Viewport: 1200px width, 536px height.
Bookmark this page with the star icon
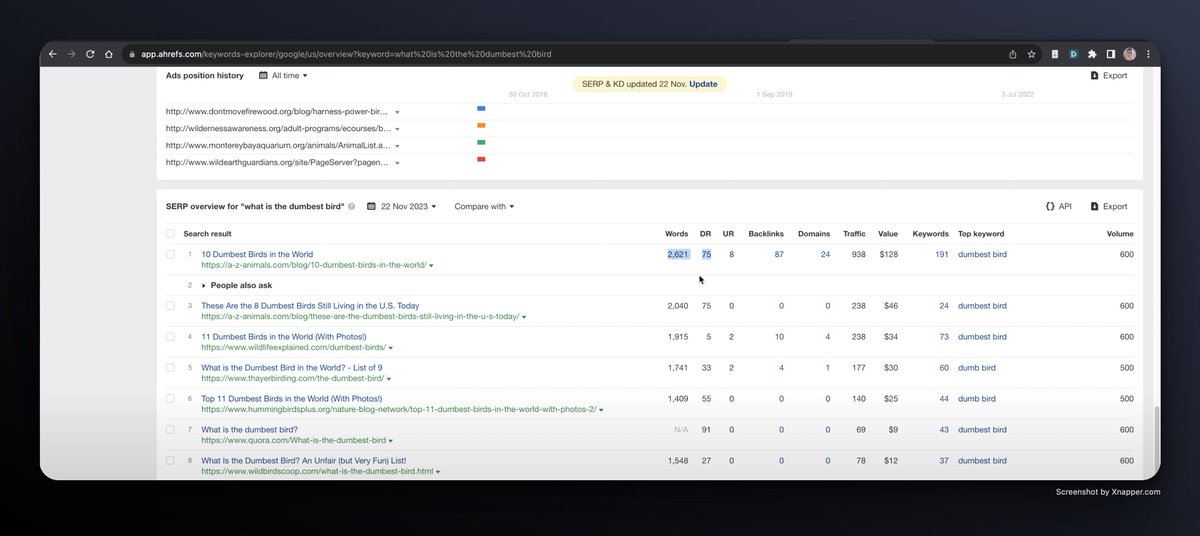(x=1030, y=54)
